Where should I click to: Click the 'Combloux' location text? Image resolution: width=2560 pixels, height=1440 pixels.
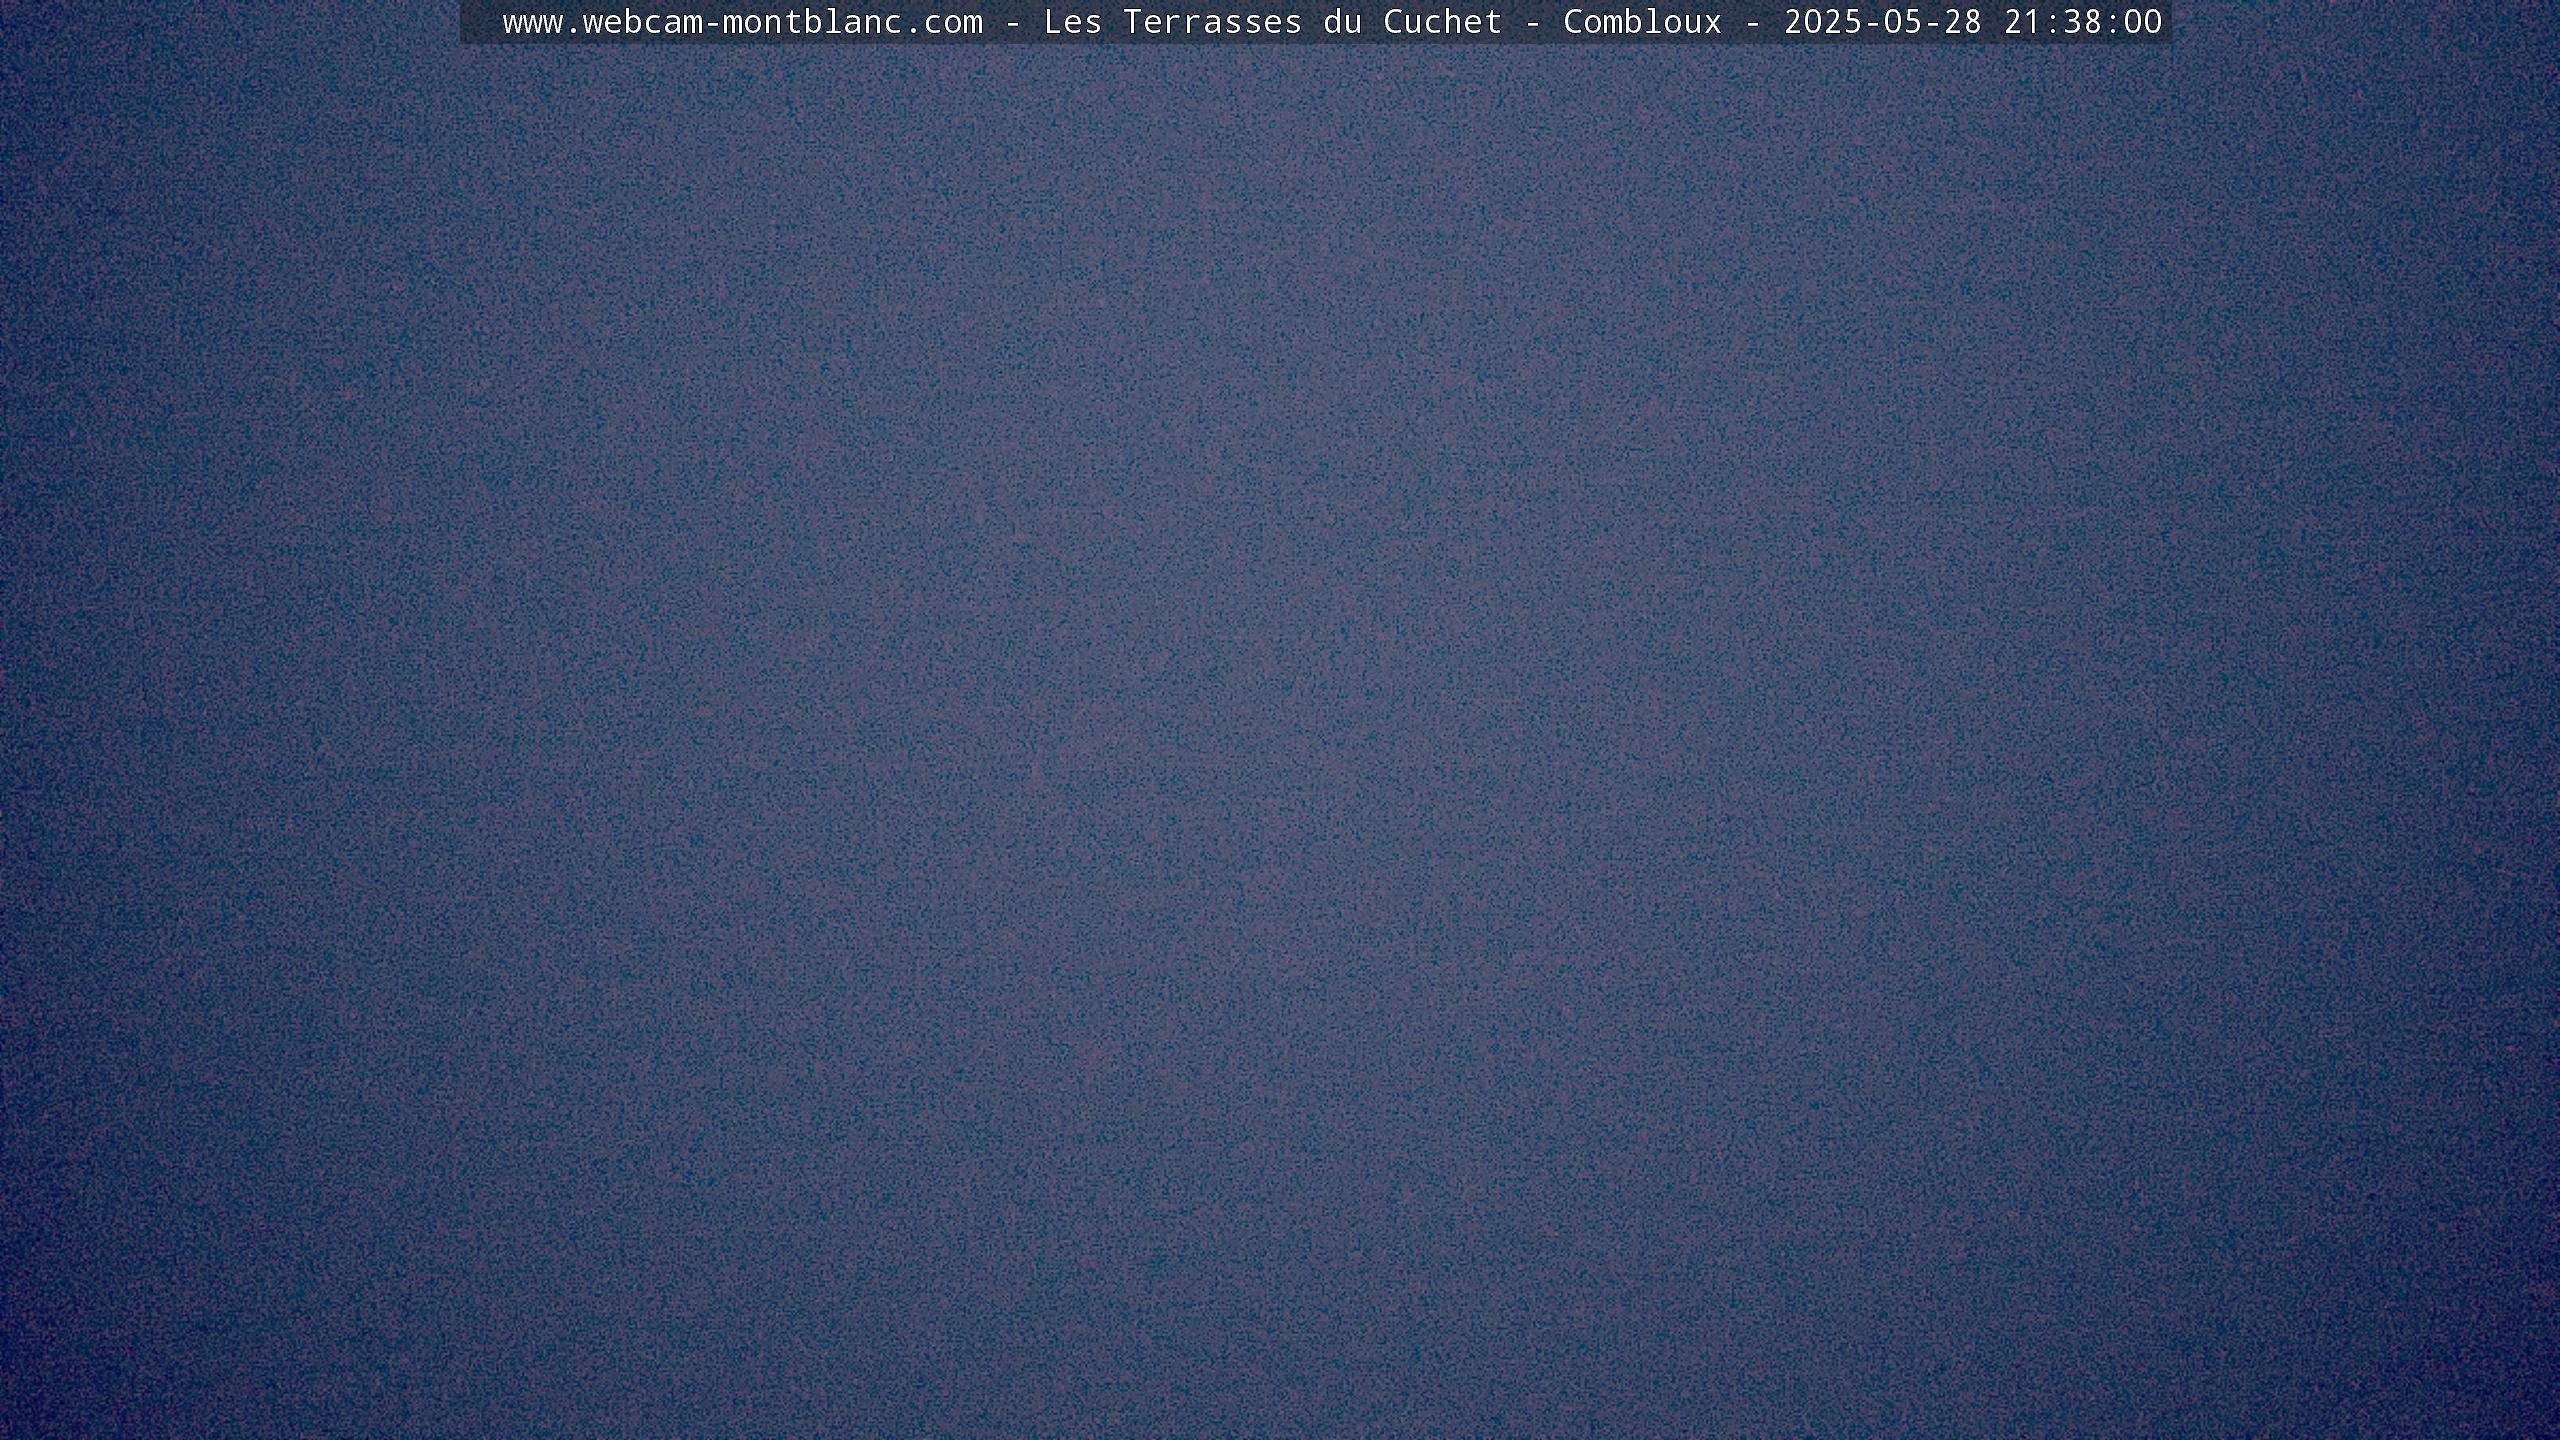coord(1643,22)
